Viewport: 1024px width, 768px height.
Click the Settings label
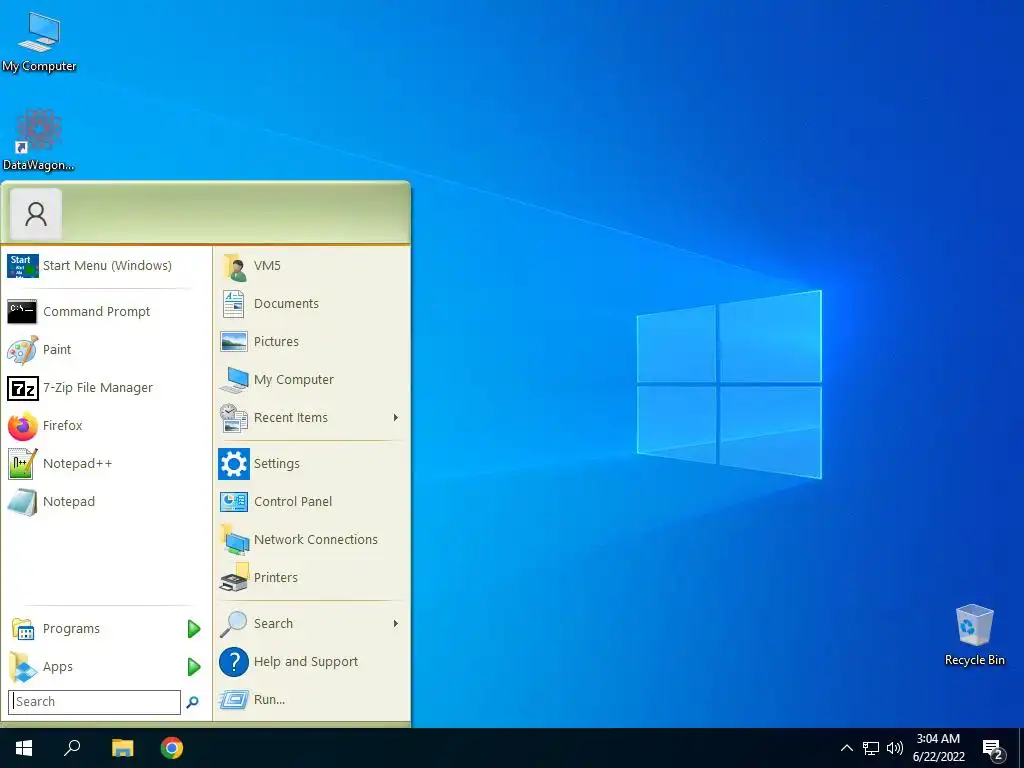276,464
